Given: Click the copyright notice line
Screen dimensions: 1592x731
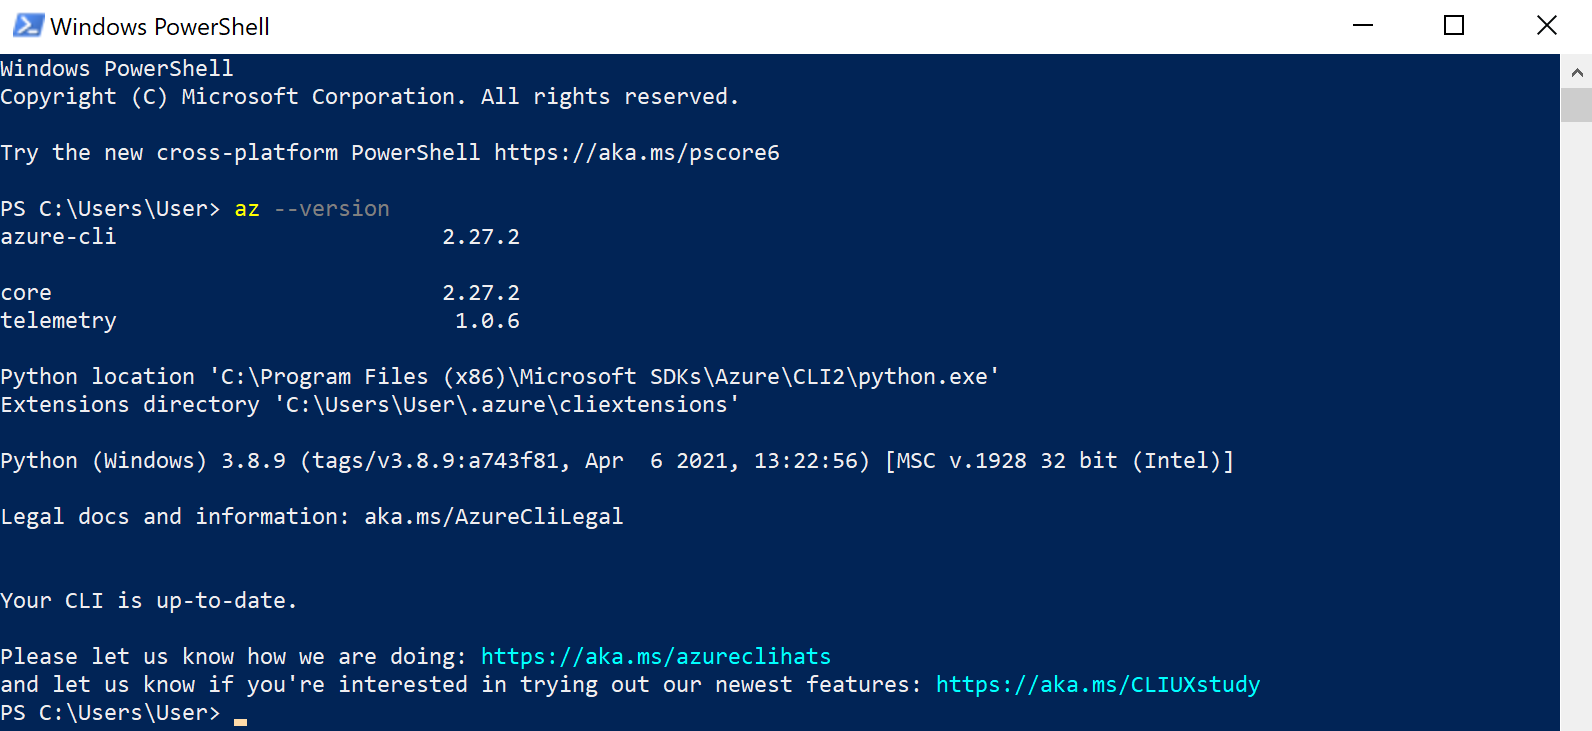Looking at the screenshot, I should coord(370,96).
